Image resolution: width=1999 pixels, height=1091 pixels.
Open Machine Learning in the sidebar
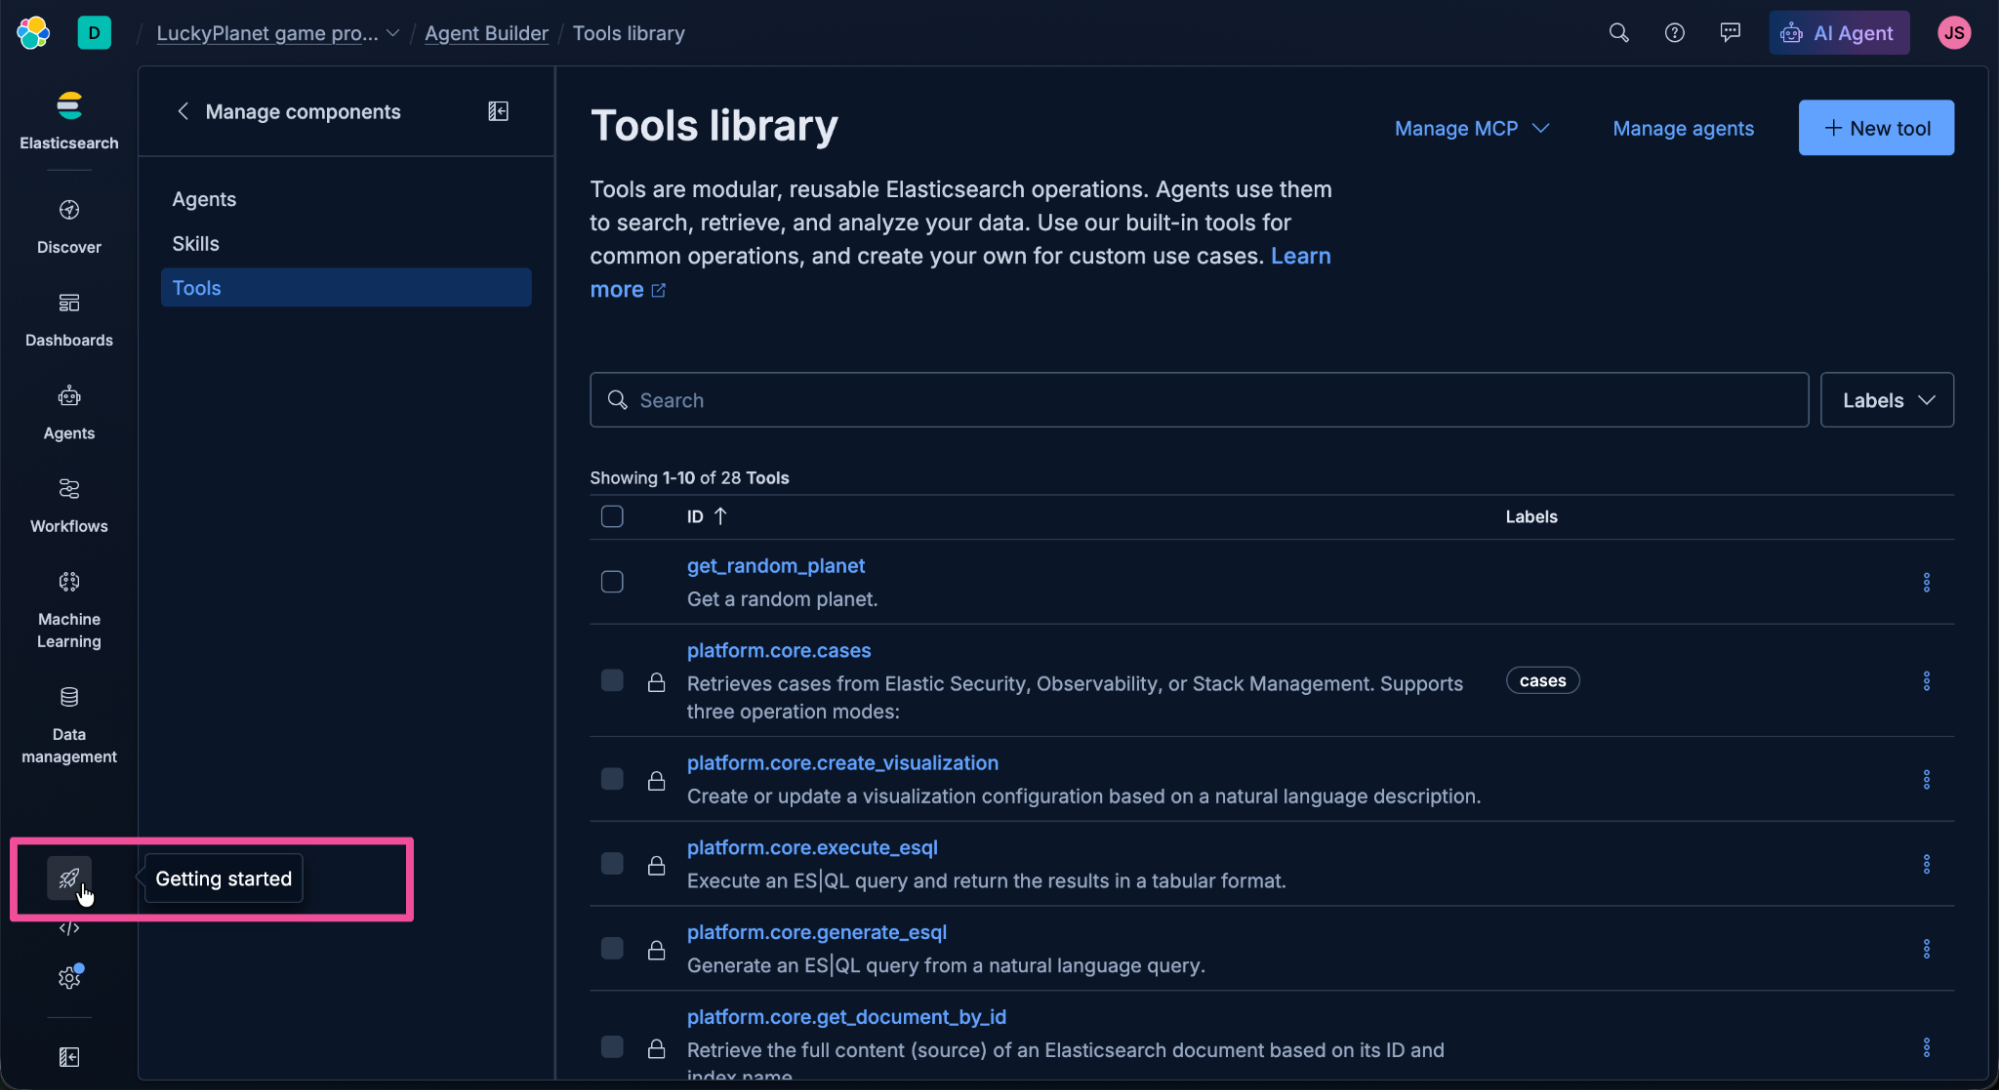click(69, 610)
